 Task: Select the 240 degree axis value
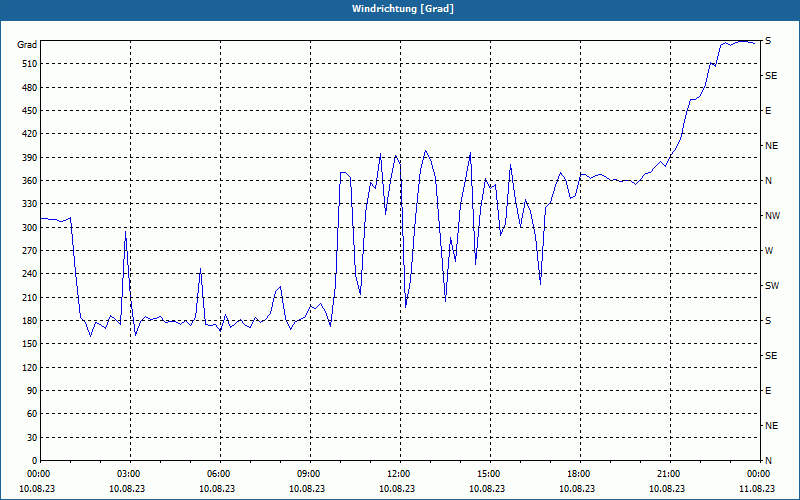pos(30,274)
